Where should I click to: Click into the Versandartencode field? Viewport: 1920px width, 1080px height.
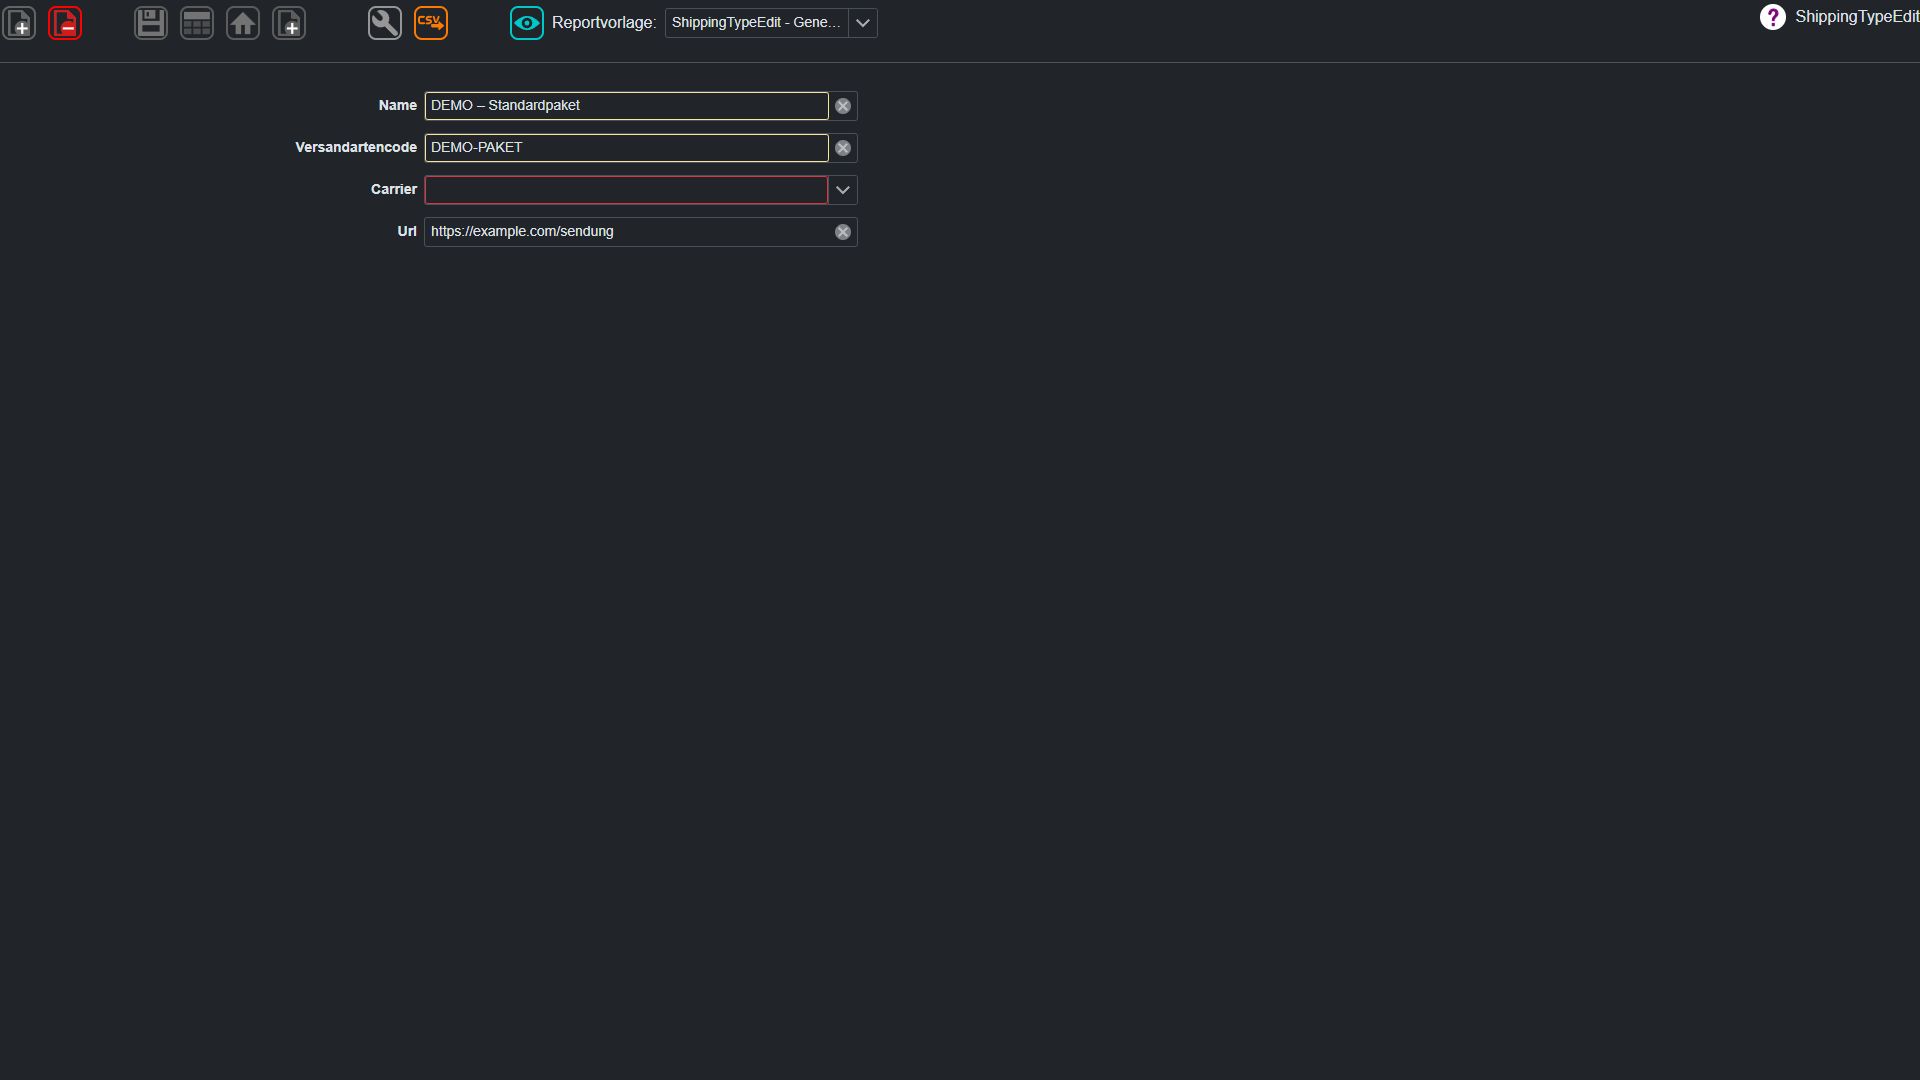(626, 148)
